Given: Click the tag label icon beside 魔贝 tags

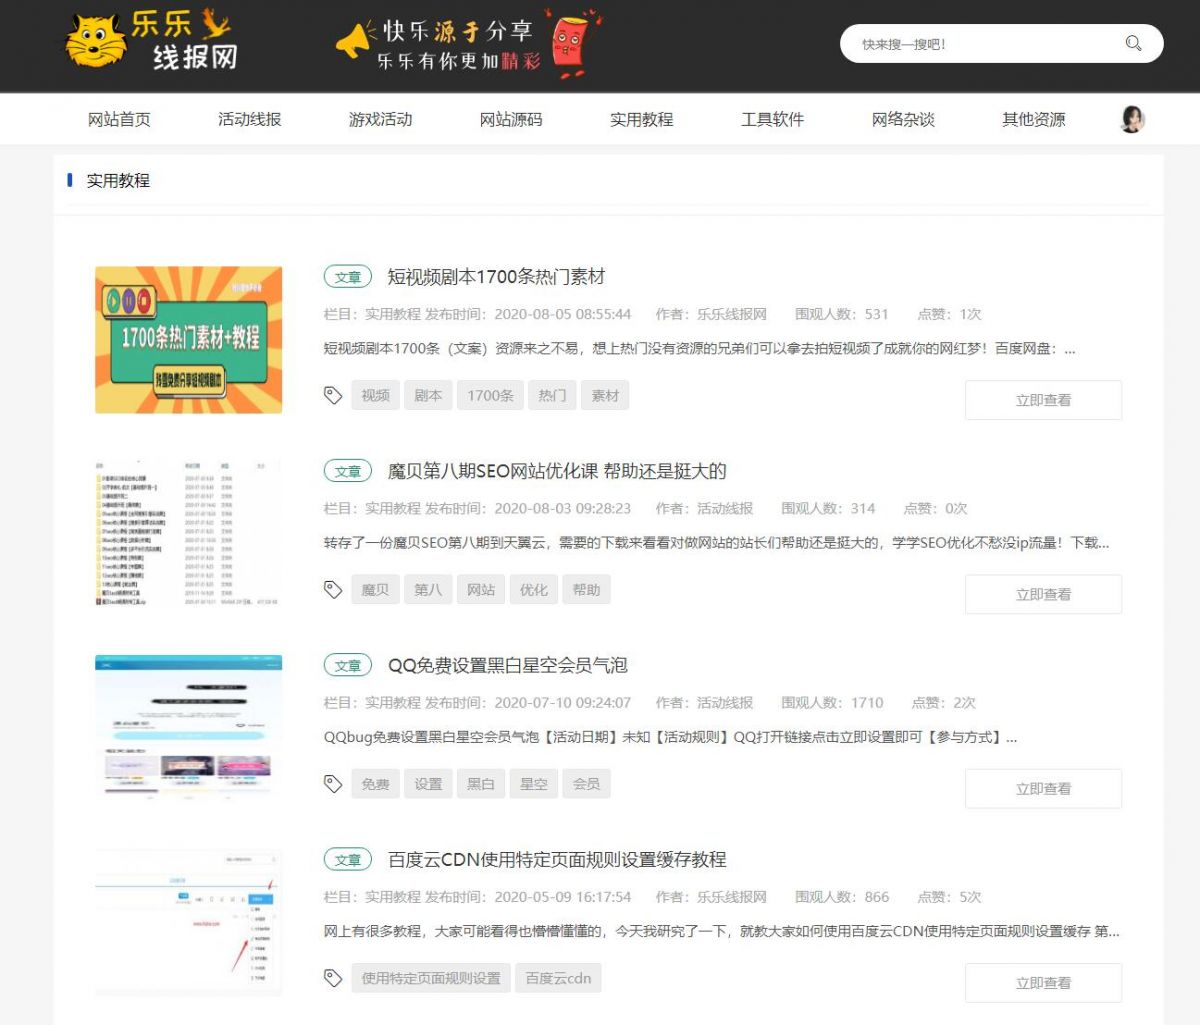Looking at the screenshot, I should pyautogui.click(x=333, y=588).
